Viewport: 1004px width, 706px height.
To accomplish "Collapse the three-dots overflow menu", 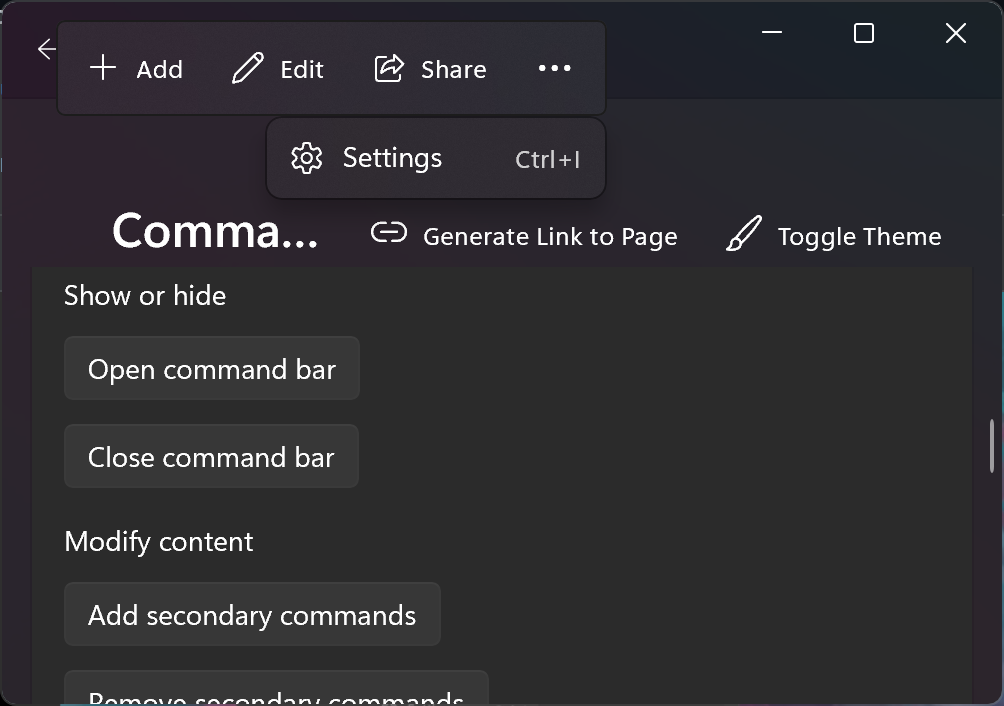I will [x=555, y=68].
